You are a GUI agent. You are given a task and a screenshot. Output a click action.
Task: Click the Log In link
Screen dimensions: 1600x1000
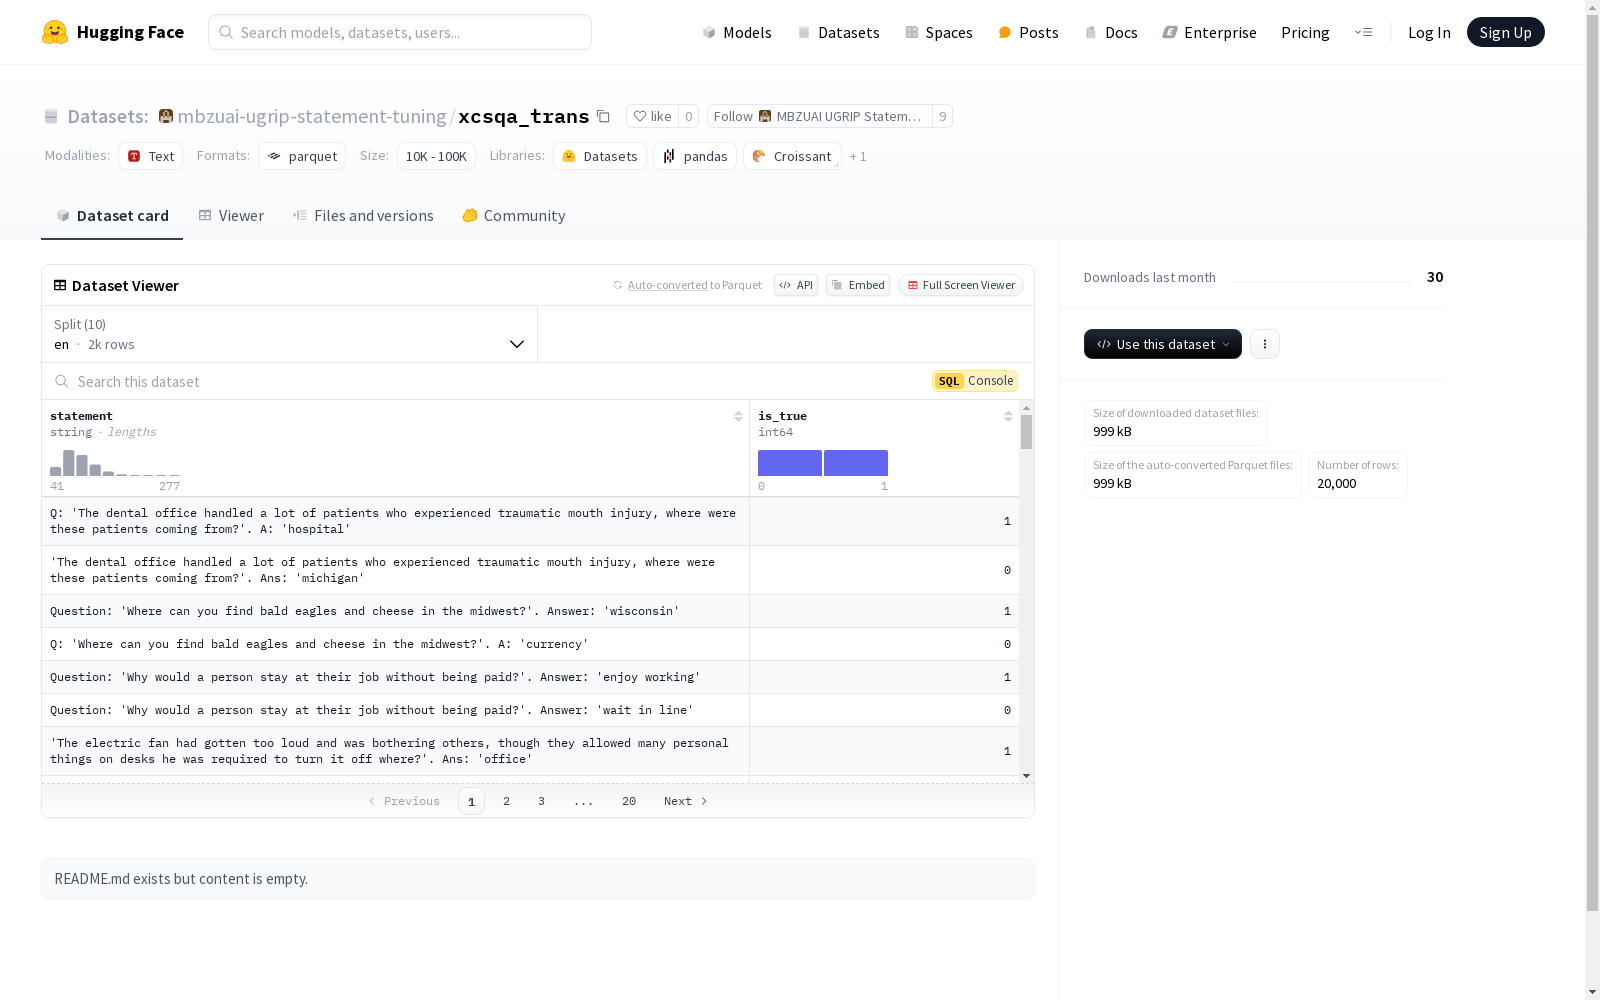coord(1429,32)
